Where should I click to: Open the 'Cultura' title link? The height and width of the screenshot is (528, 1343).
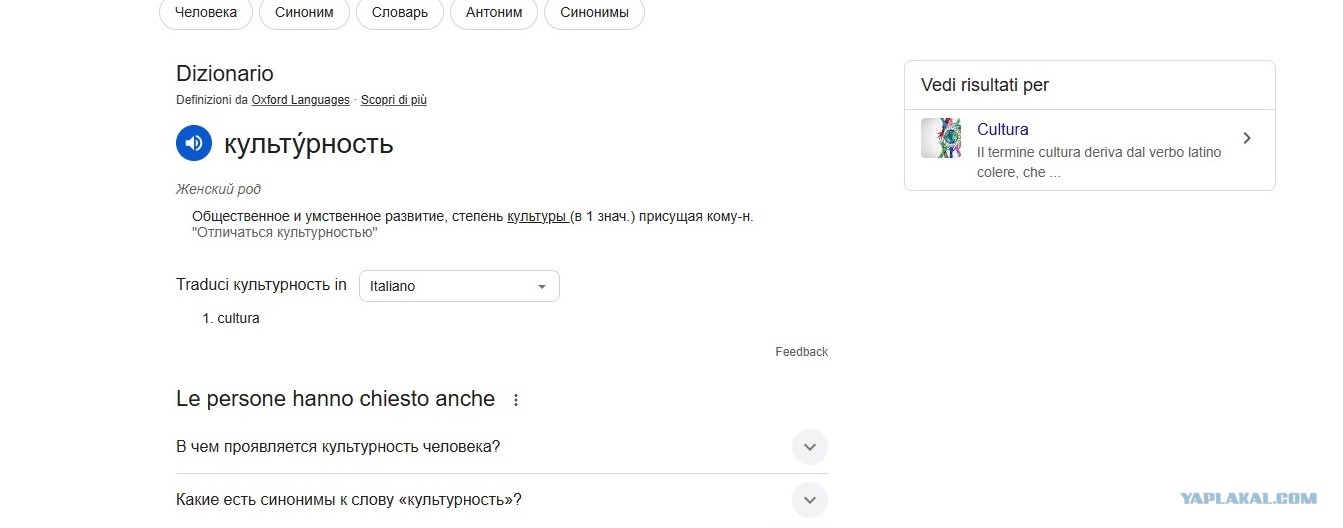(x=1003, y=129)
